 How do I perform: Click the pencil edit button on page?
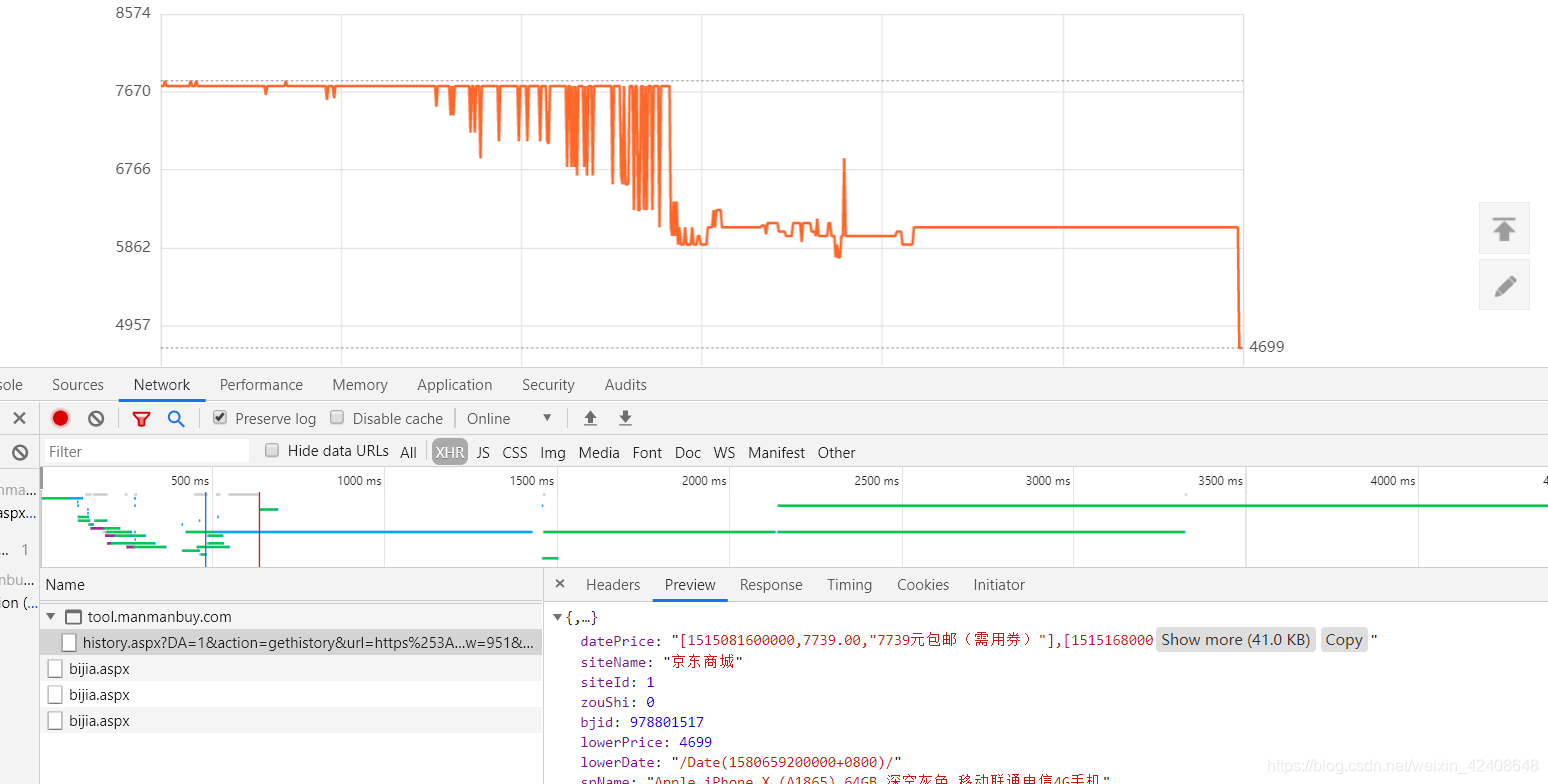(x=1504, y=284)
